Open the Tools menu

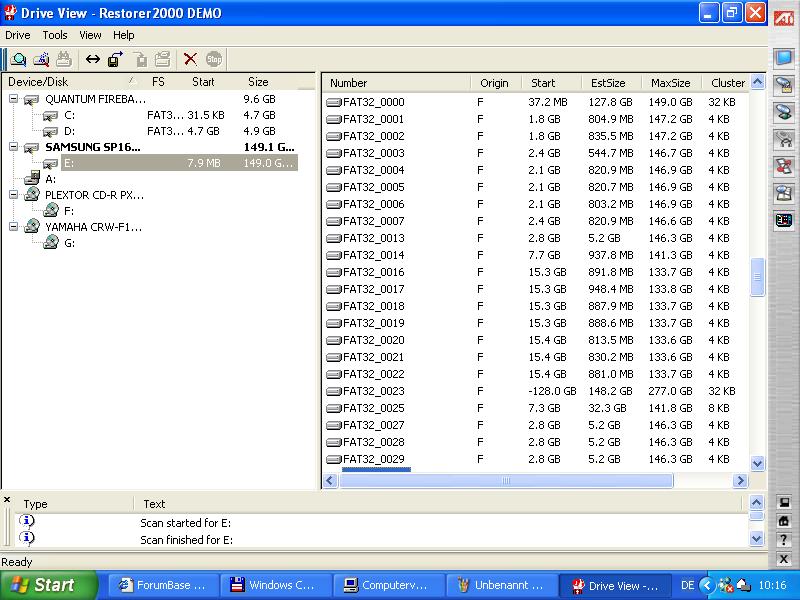(55, 35)
